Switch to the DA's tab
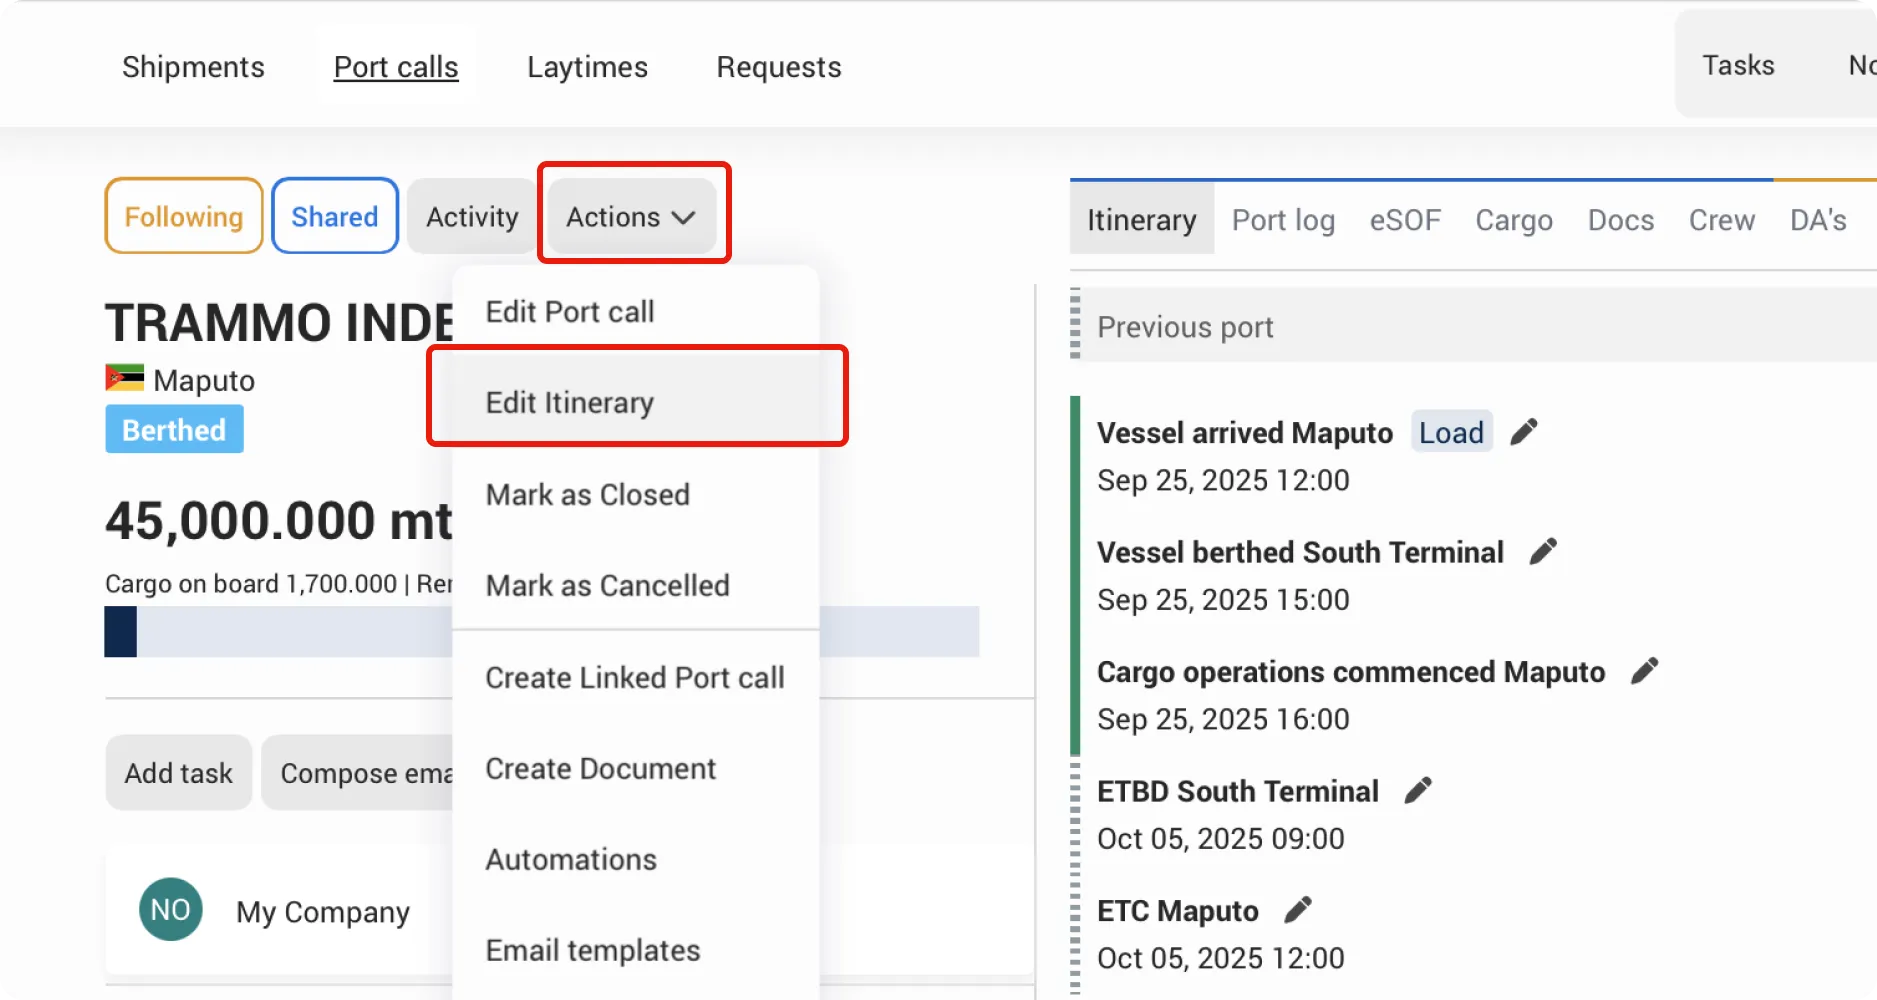This screenshot has width=1877, height=1000. point(1818,219)
